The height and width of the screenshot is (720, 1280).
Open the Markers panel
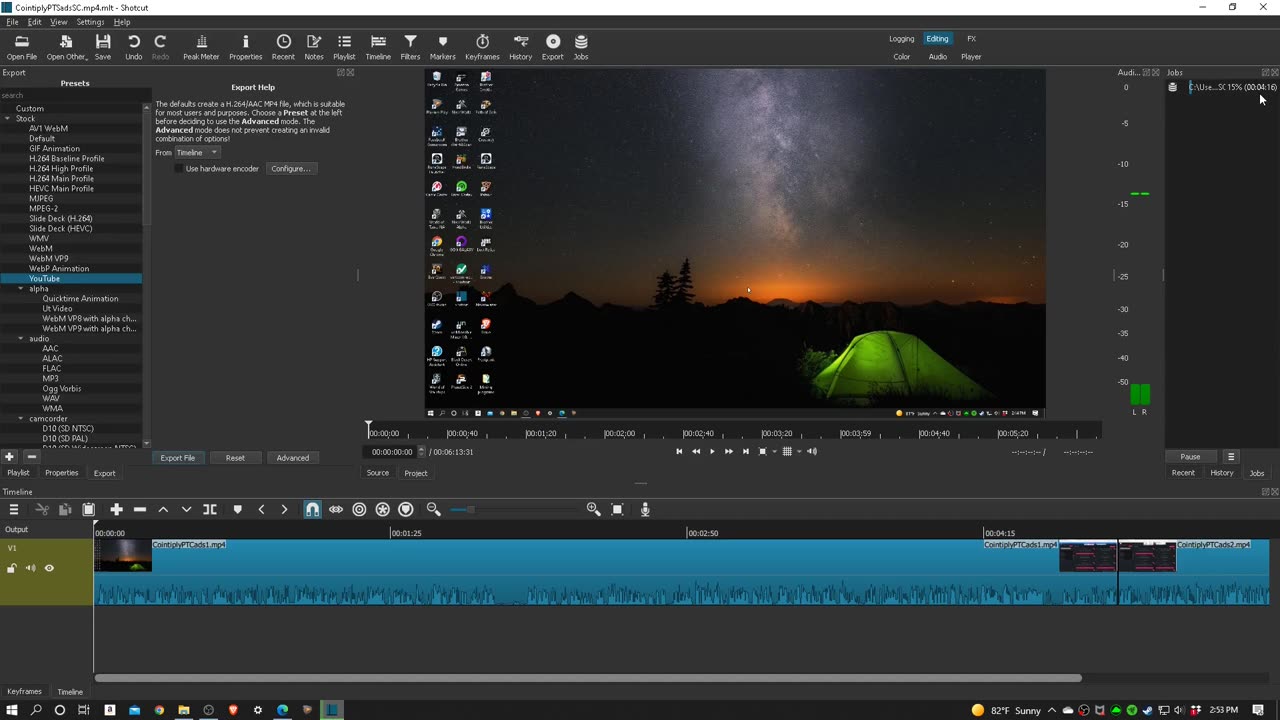pyautogui.click(x=442, y=46)
